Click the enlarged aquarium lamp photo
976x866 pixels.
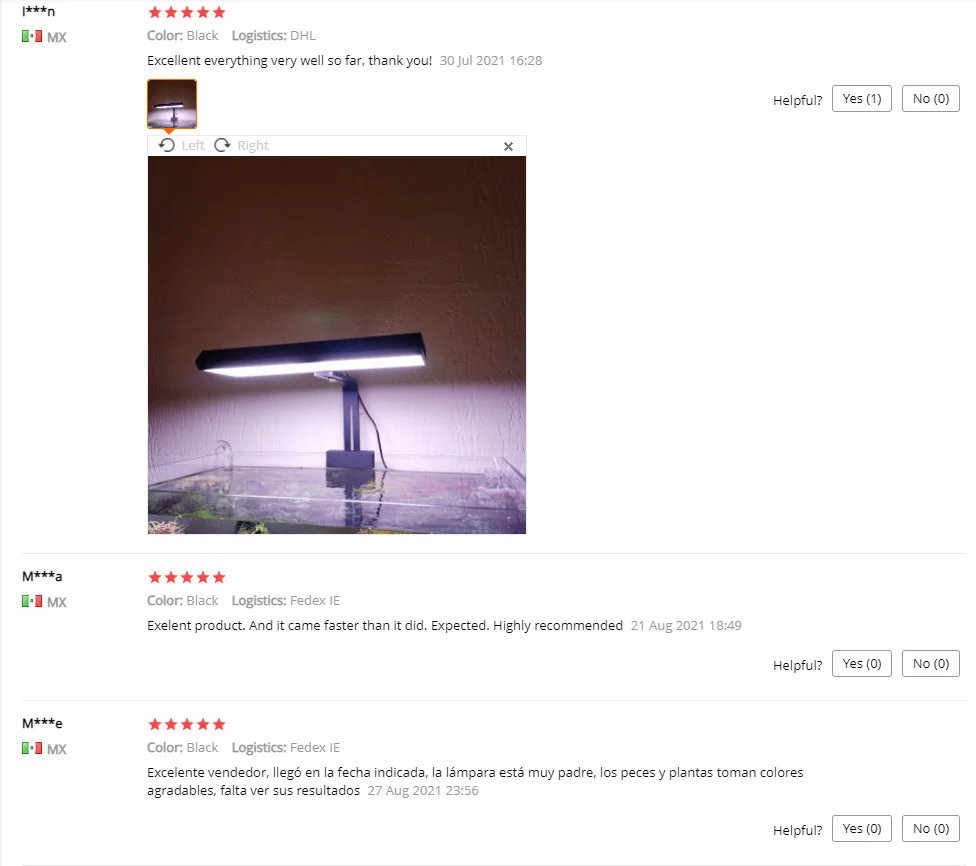coord(337,345)
